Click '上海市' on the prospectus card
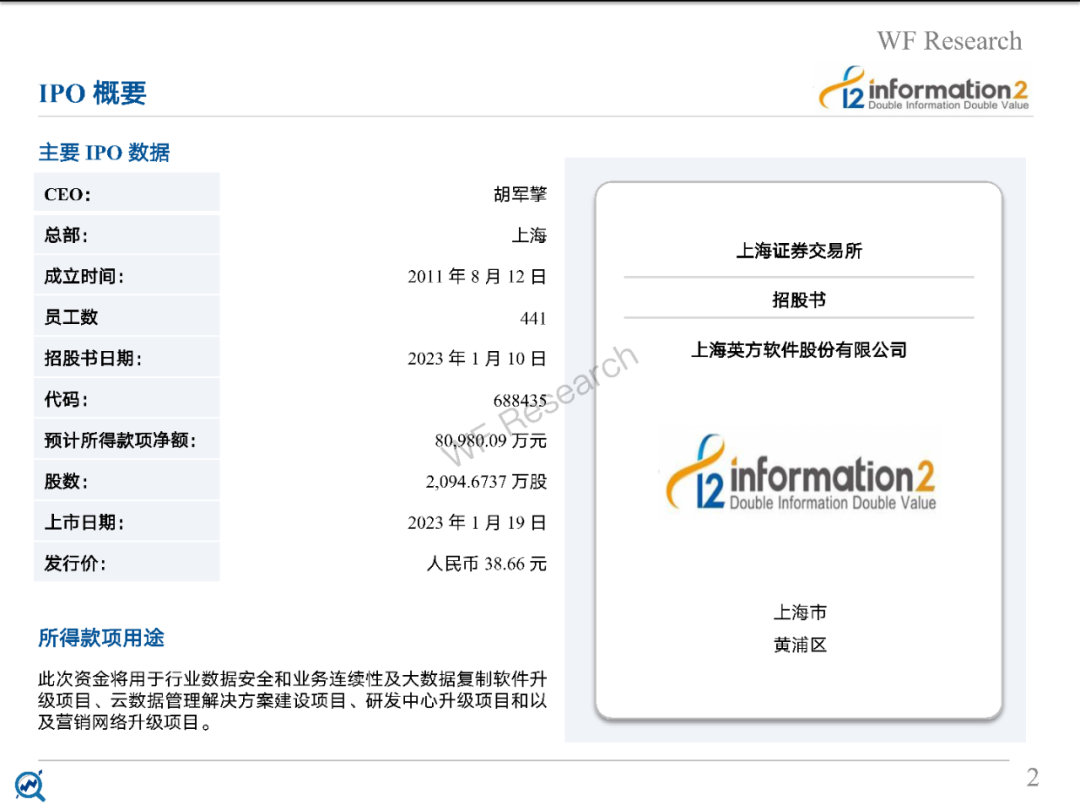The height and width of the screenshot is (810, 1080). click(x=800, y=612)
